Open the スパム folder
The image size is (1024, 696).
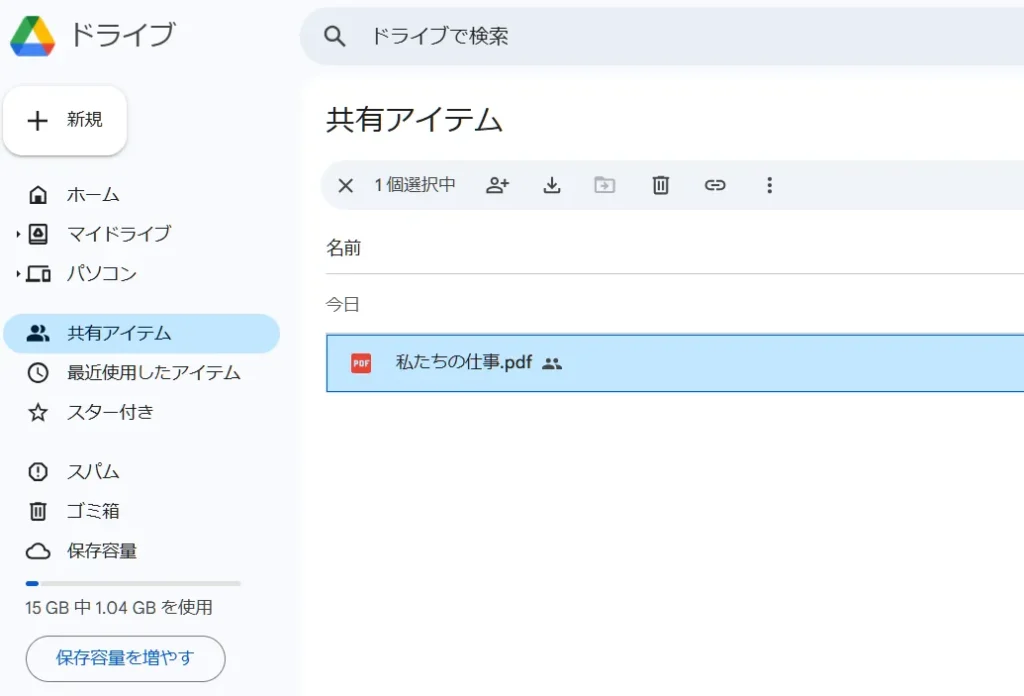pos(93,471)
